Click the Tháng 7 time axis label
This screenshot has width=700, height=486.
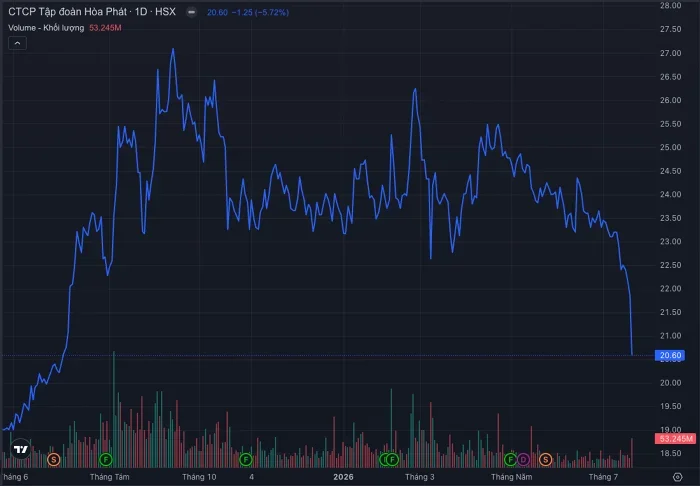[603, 477]
